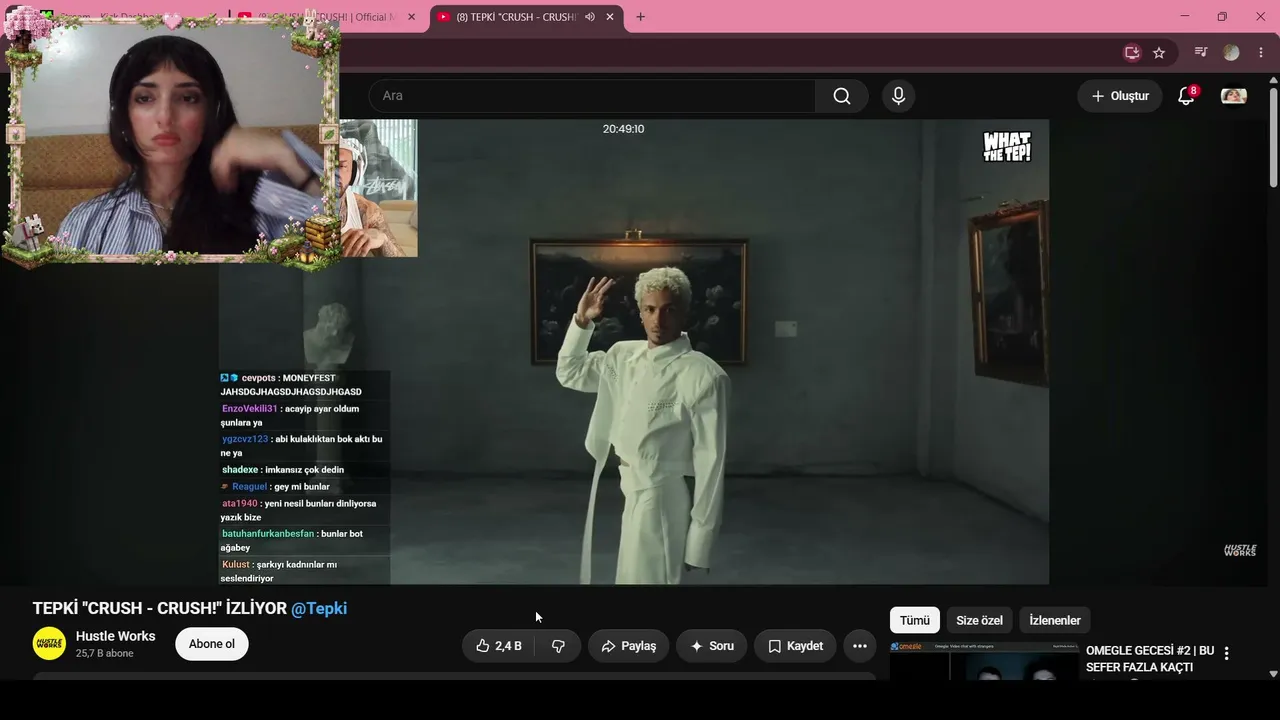
Task: Select the İzlenenler filter chip
Action: coord(1055,620)
